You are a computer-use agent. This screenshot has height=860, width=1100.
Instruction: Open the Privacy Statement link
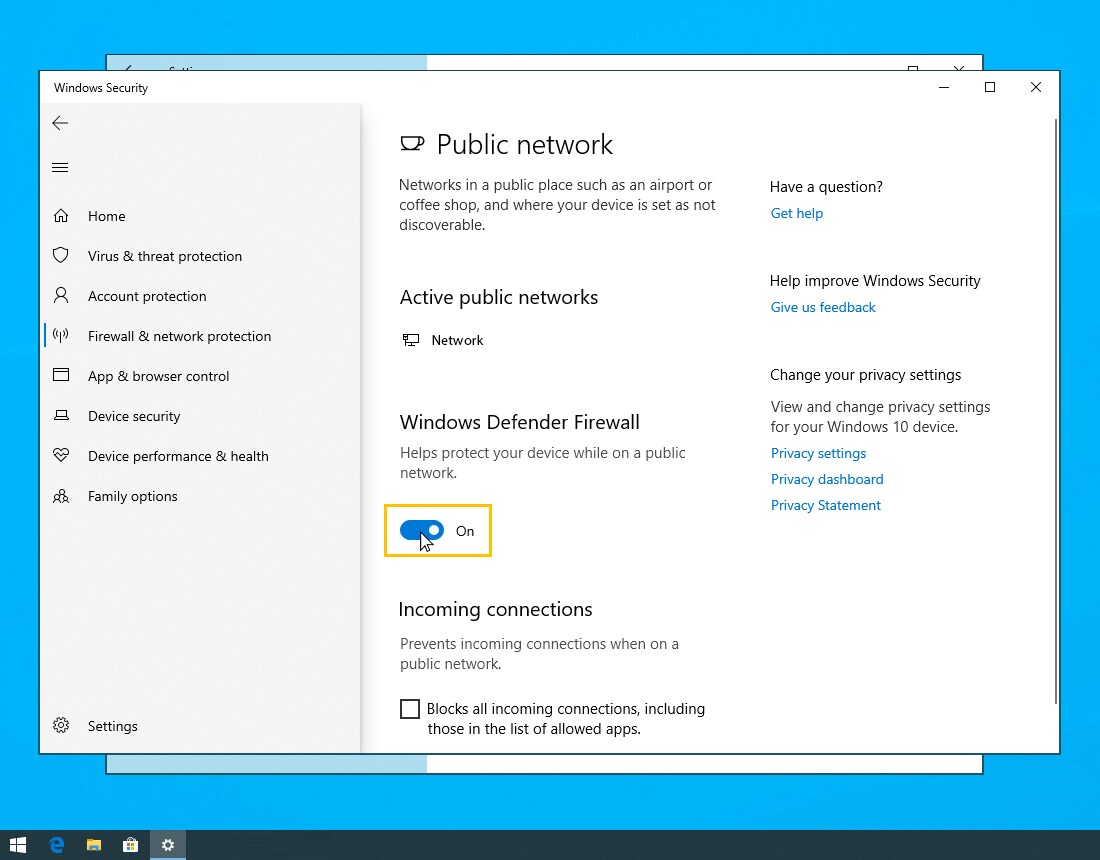825,505
